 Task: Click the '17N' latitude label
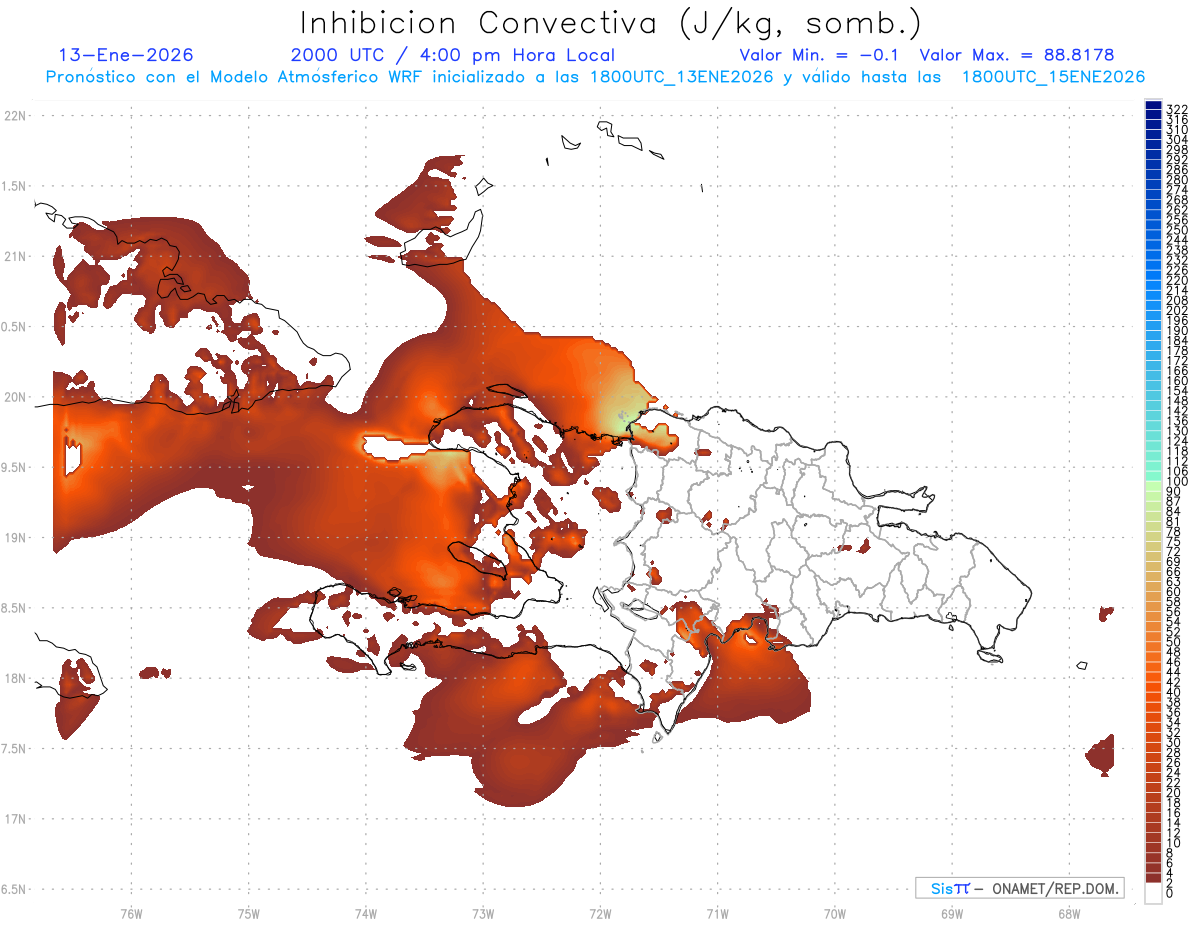[15, 819]
